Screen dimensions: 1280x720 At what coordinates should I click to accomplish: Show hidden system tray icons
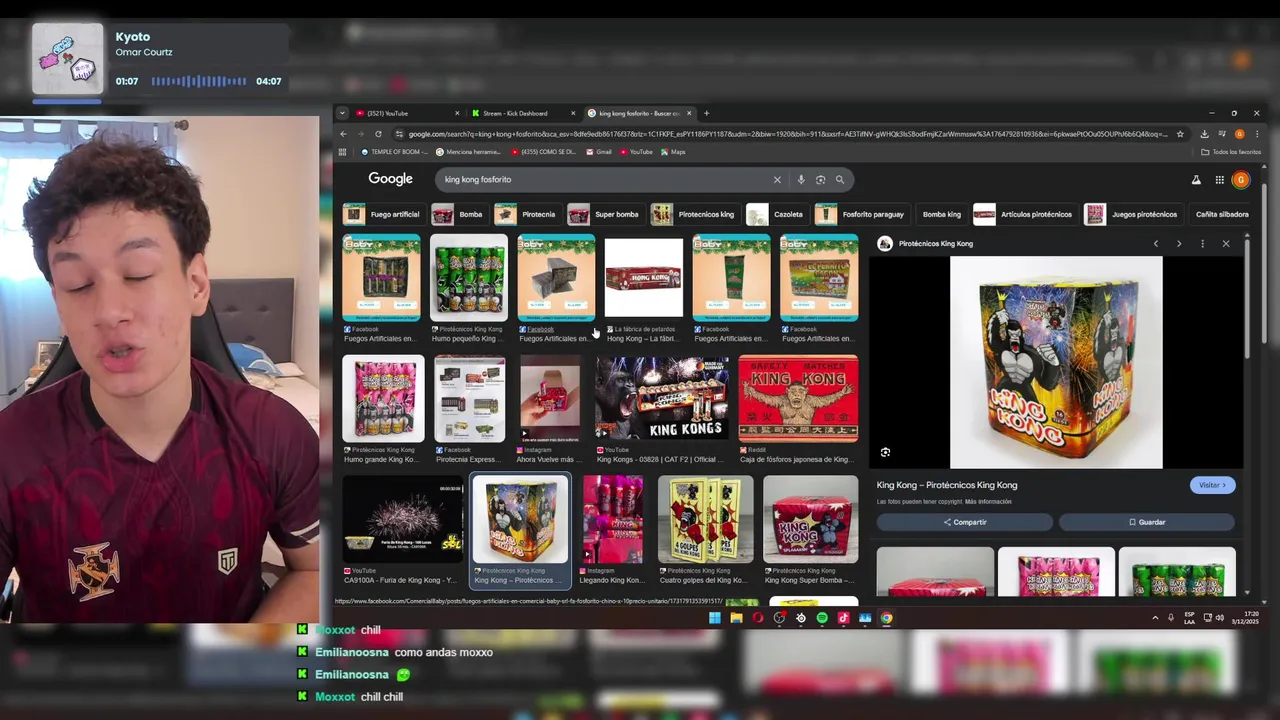[x=1155, y=618]
